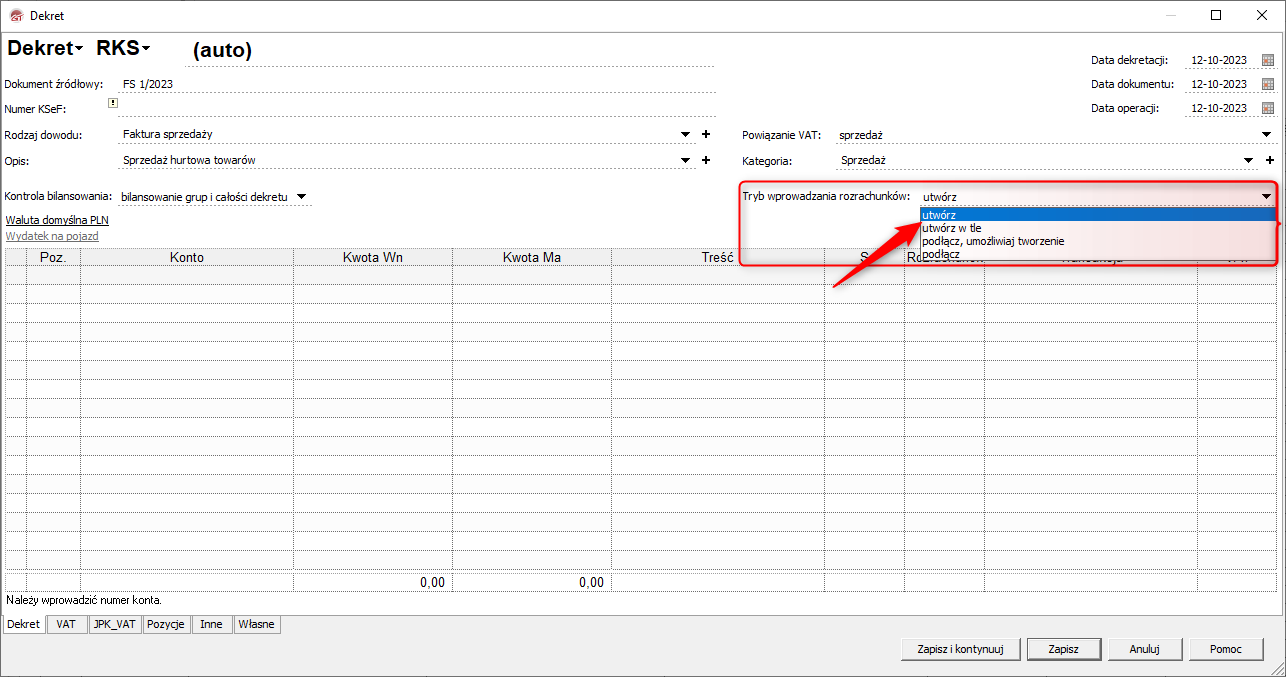
Task: Click the Data operacji date field
Action: (1220, 108)
